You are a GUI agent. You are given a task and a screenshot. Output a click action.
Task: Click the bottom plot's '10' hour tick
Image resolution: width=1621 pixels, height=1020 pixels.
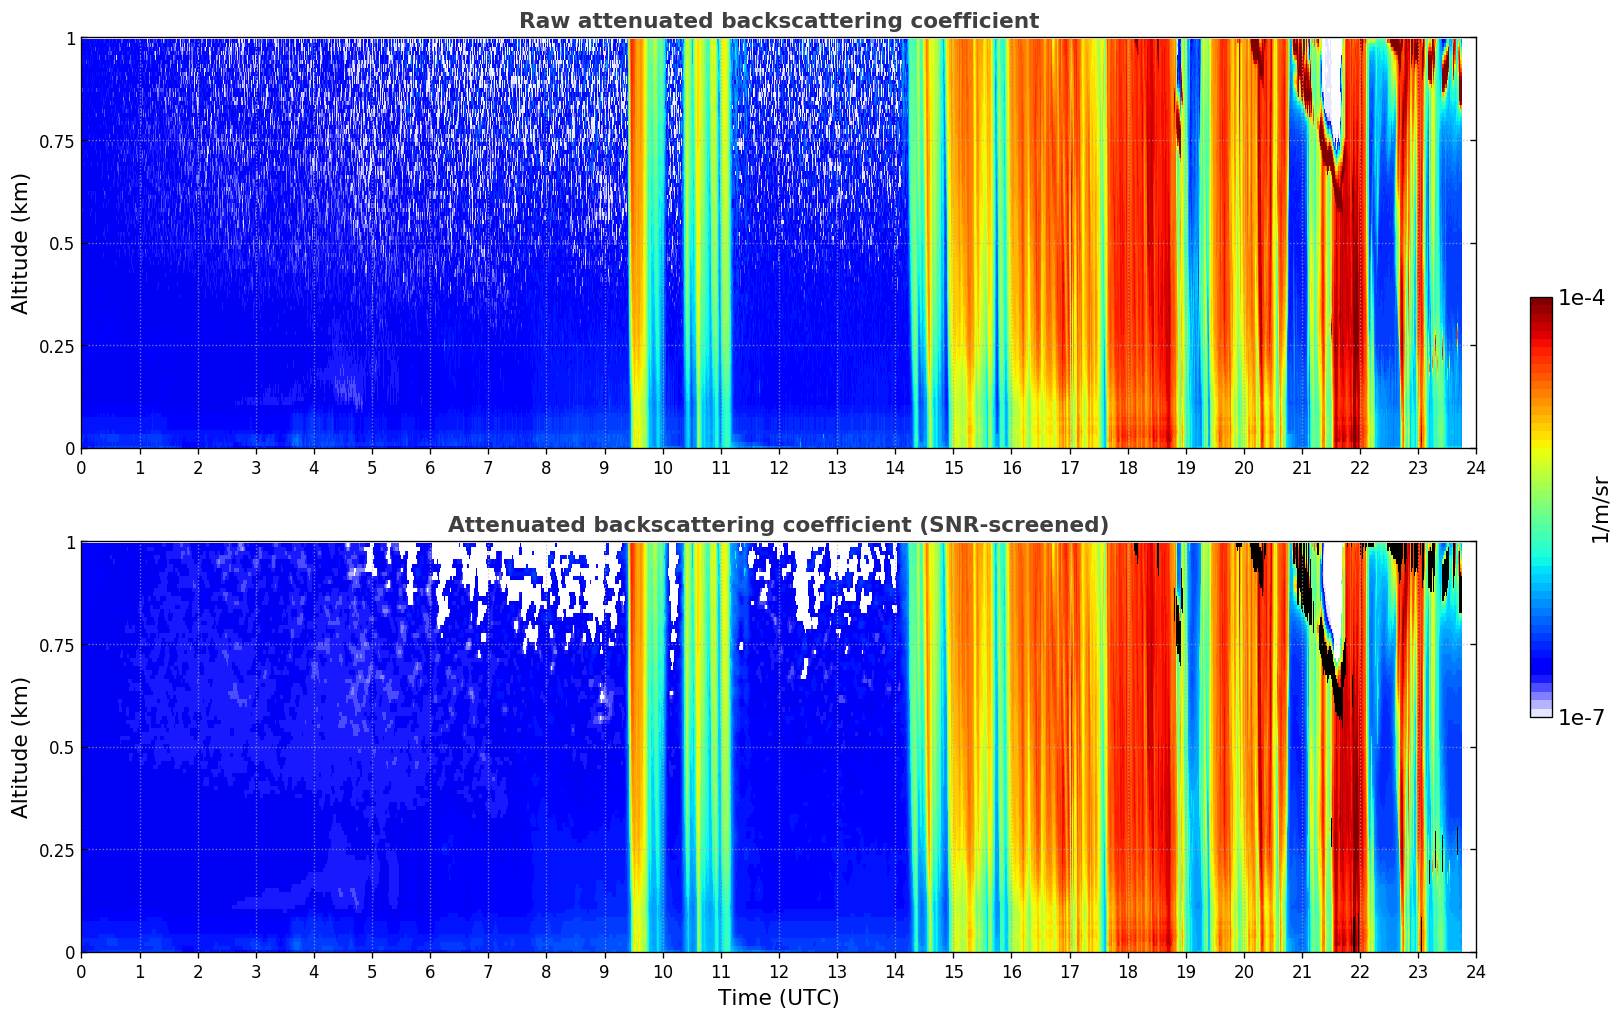[x=662, y=971]
